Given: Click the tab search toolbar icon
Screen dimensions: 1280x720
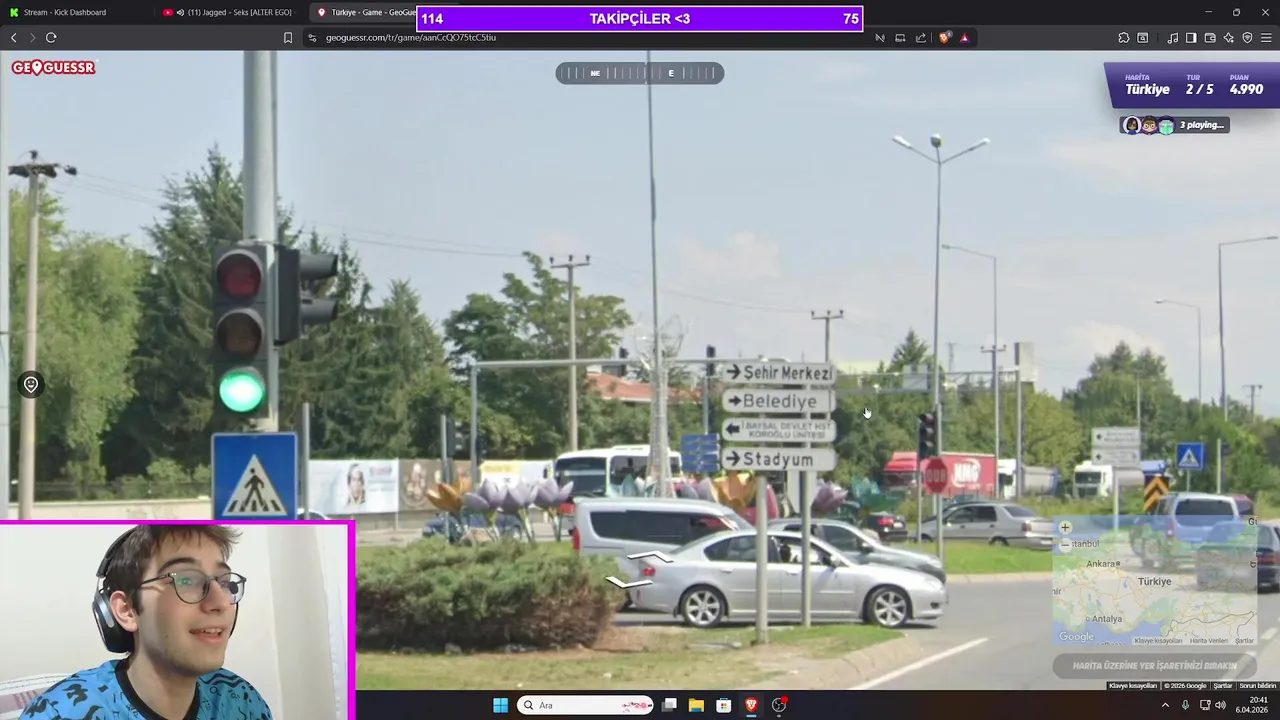Looking at the screenshot, I should click(1143, 37).
